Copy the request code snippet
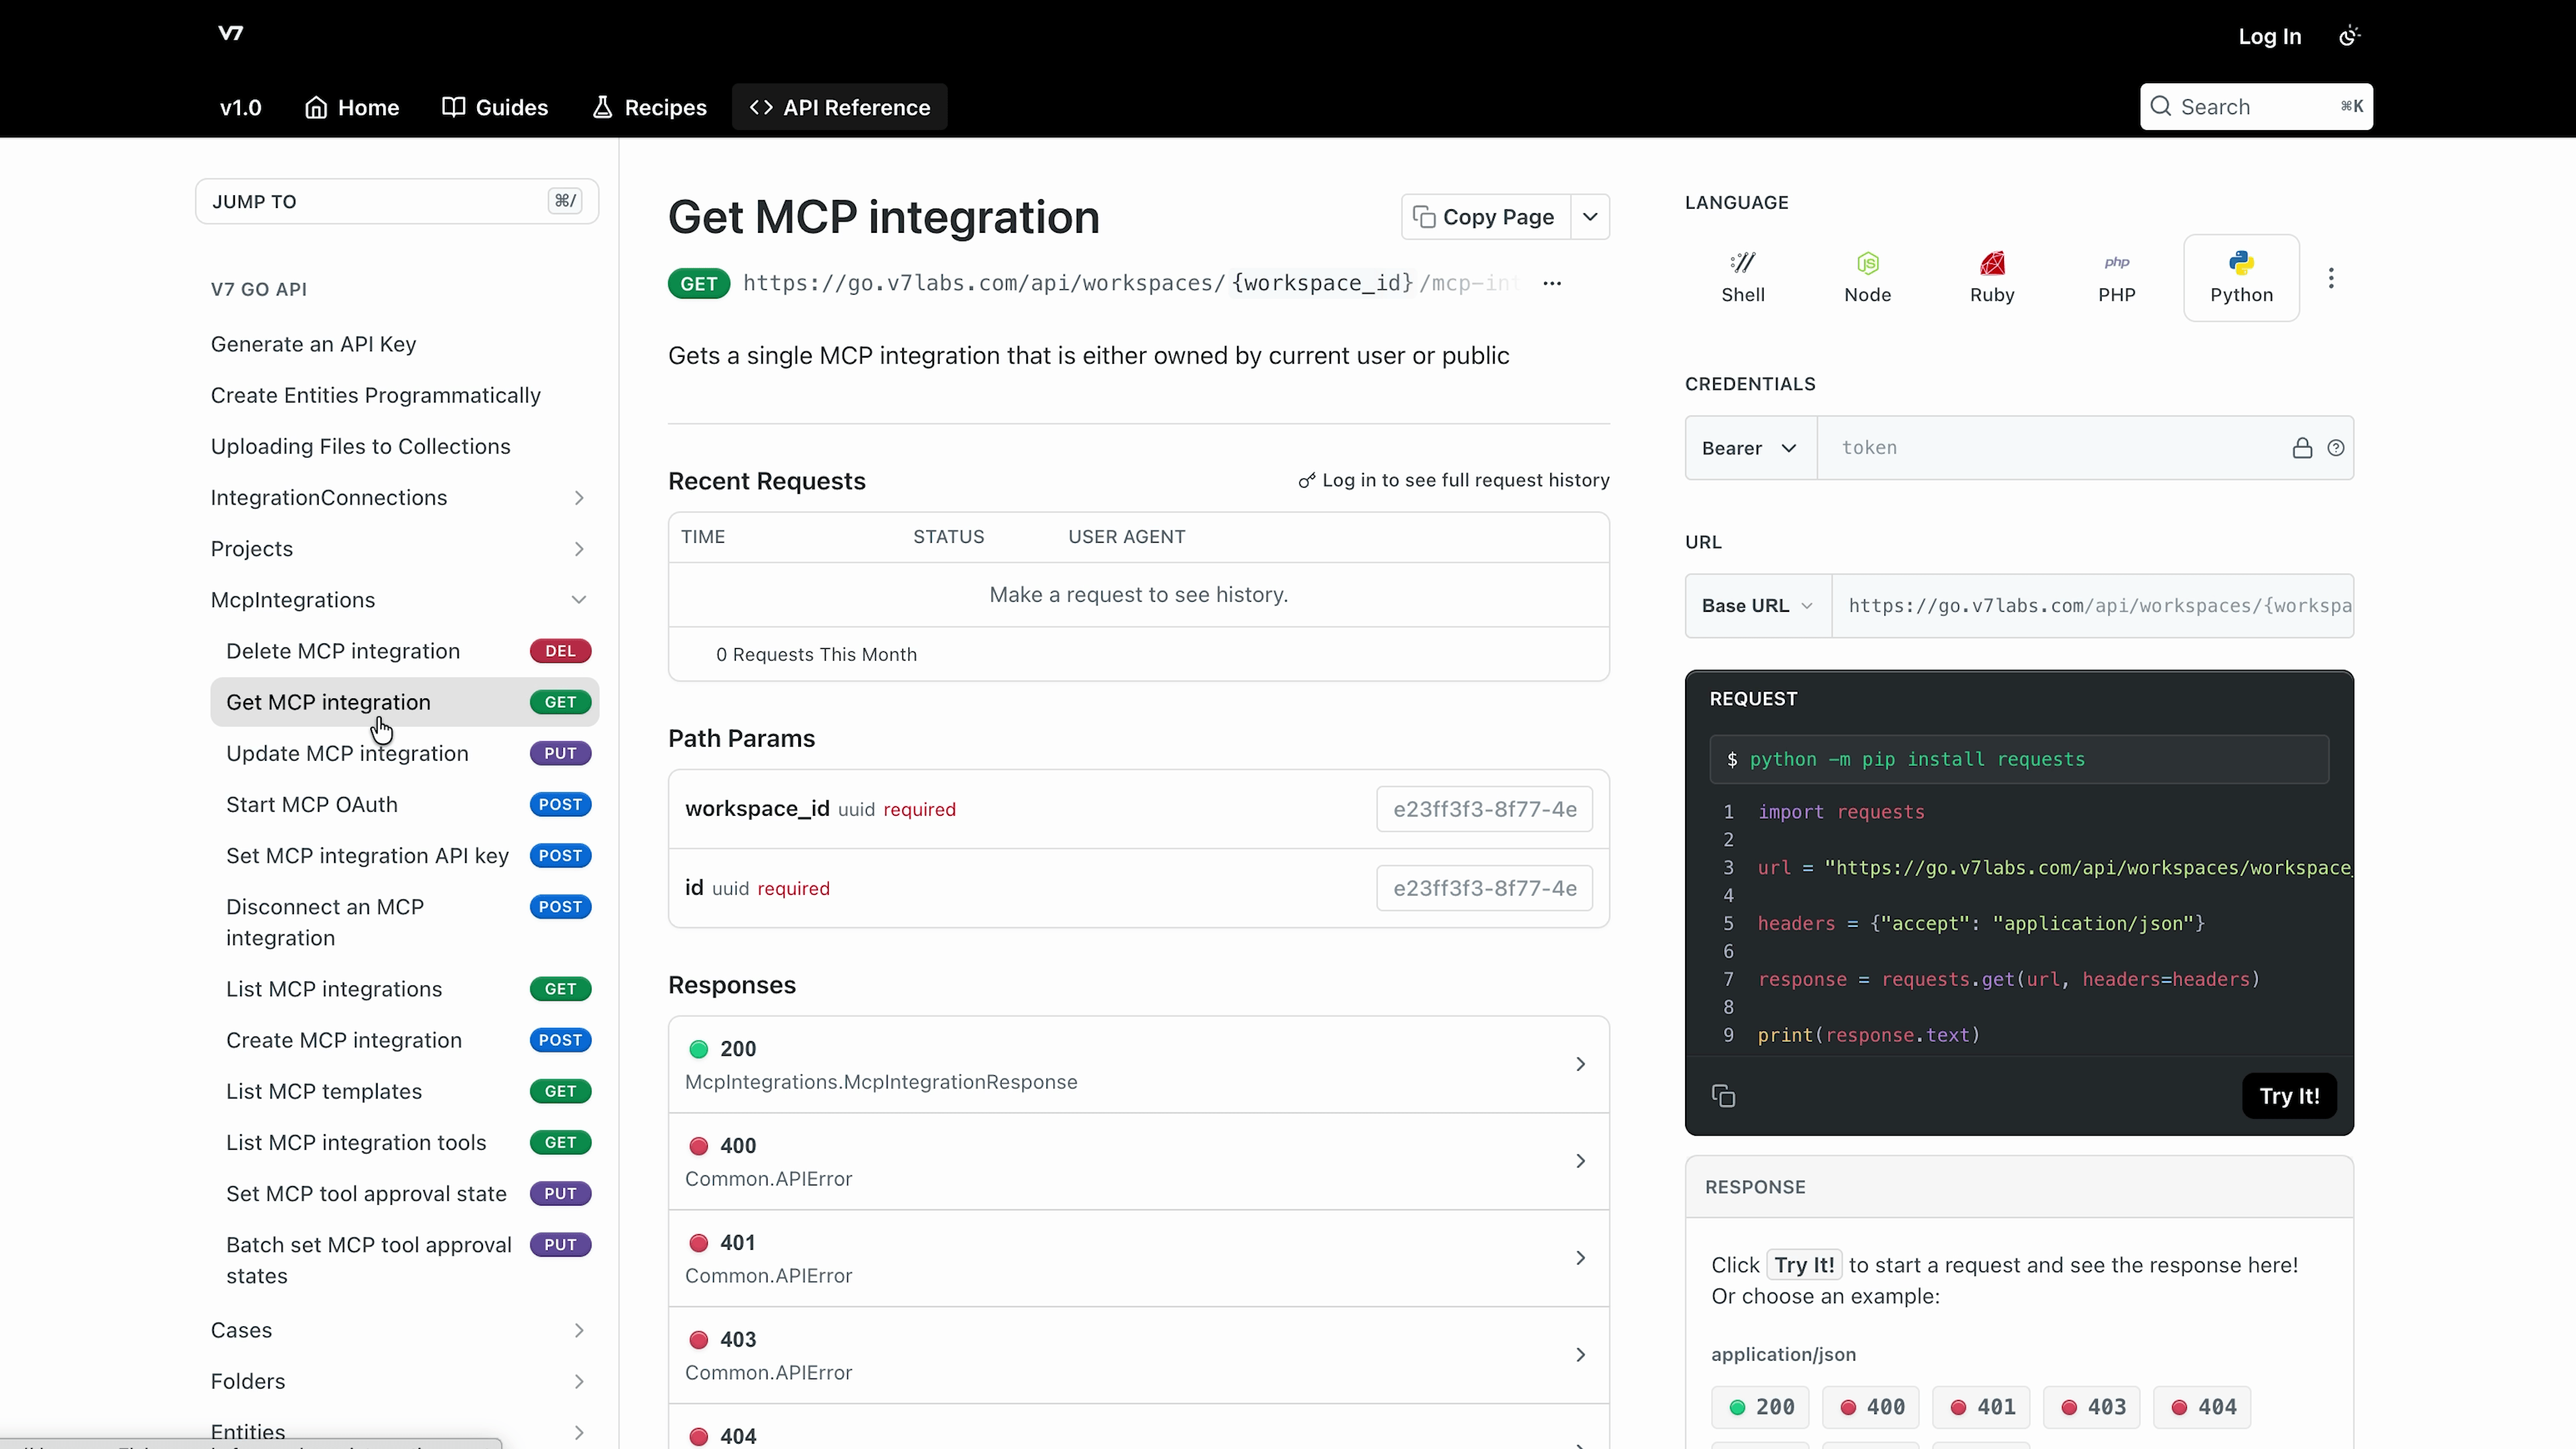Image resolution: width=2576 pixels, height=1449 pixels. coord(1723,1096)
